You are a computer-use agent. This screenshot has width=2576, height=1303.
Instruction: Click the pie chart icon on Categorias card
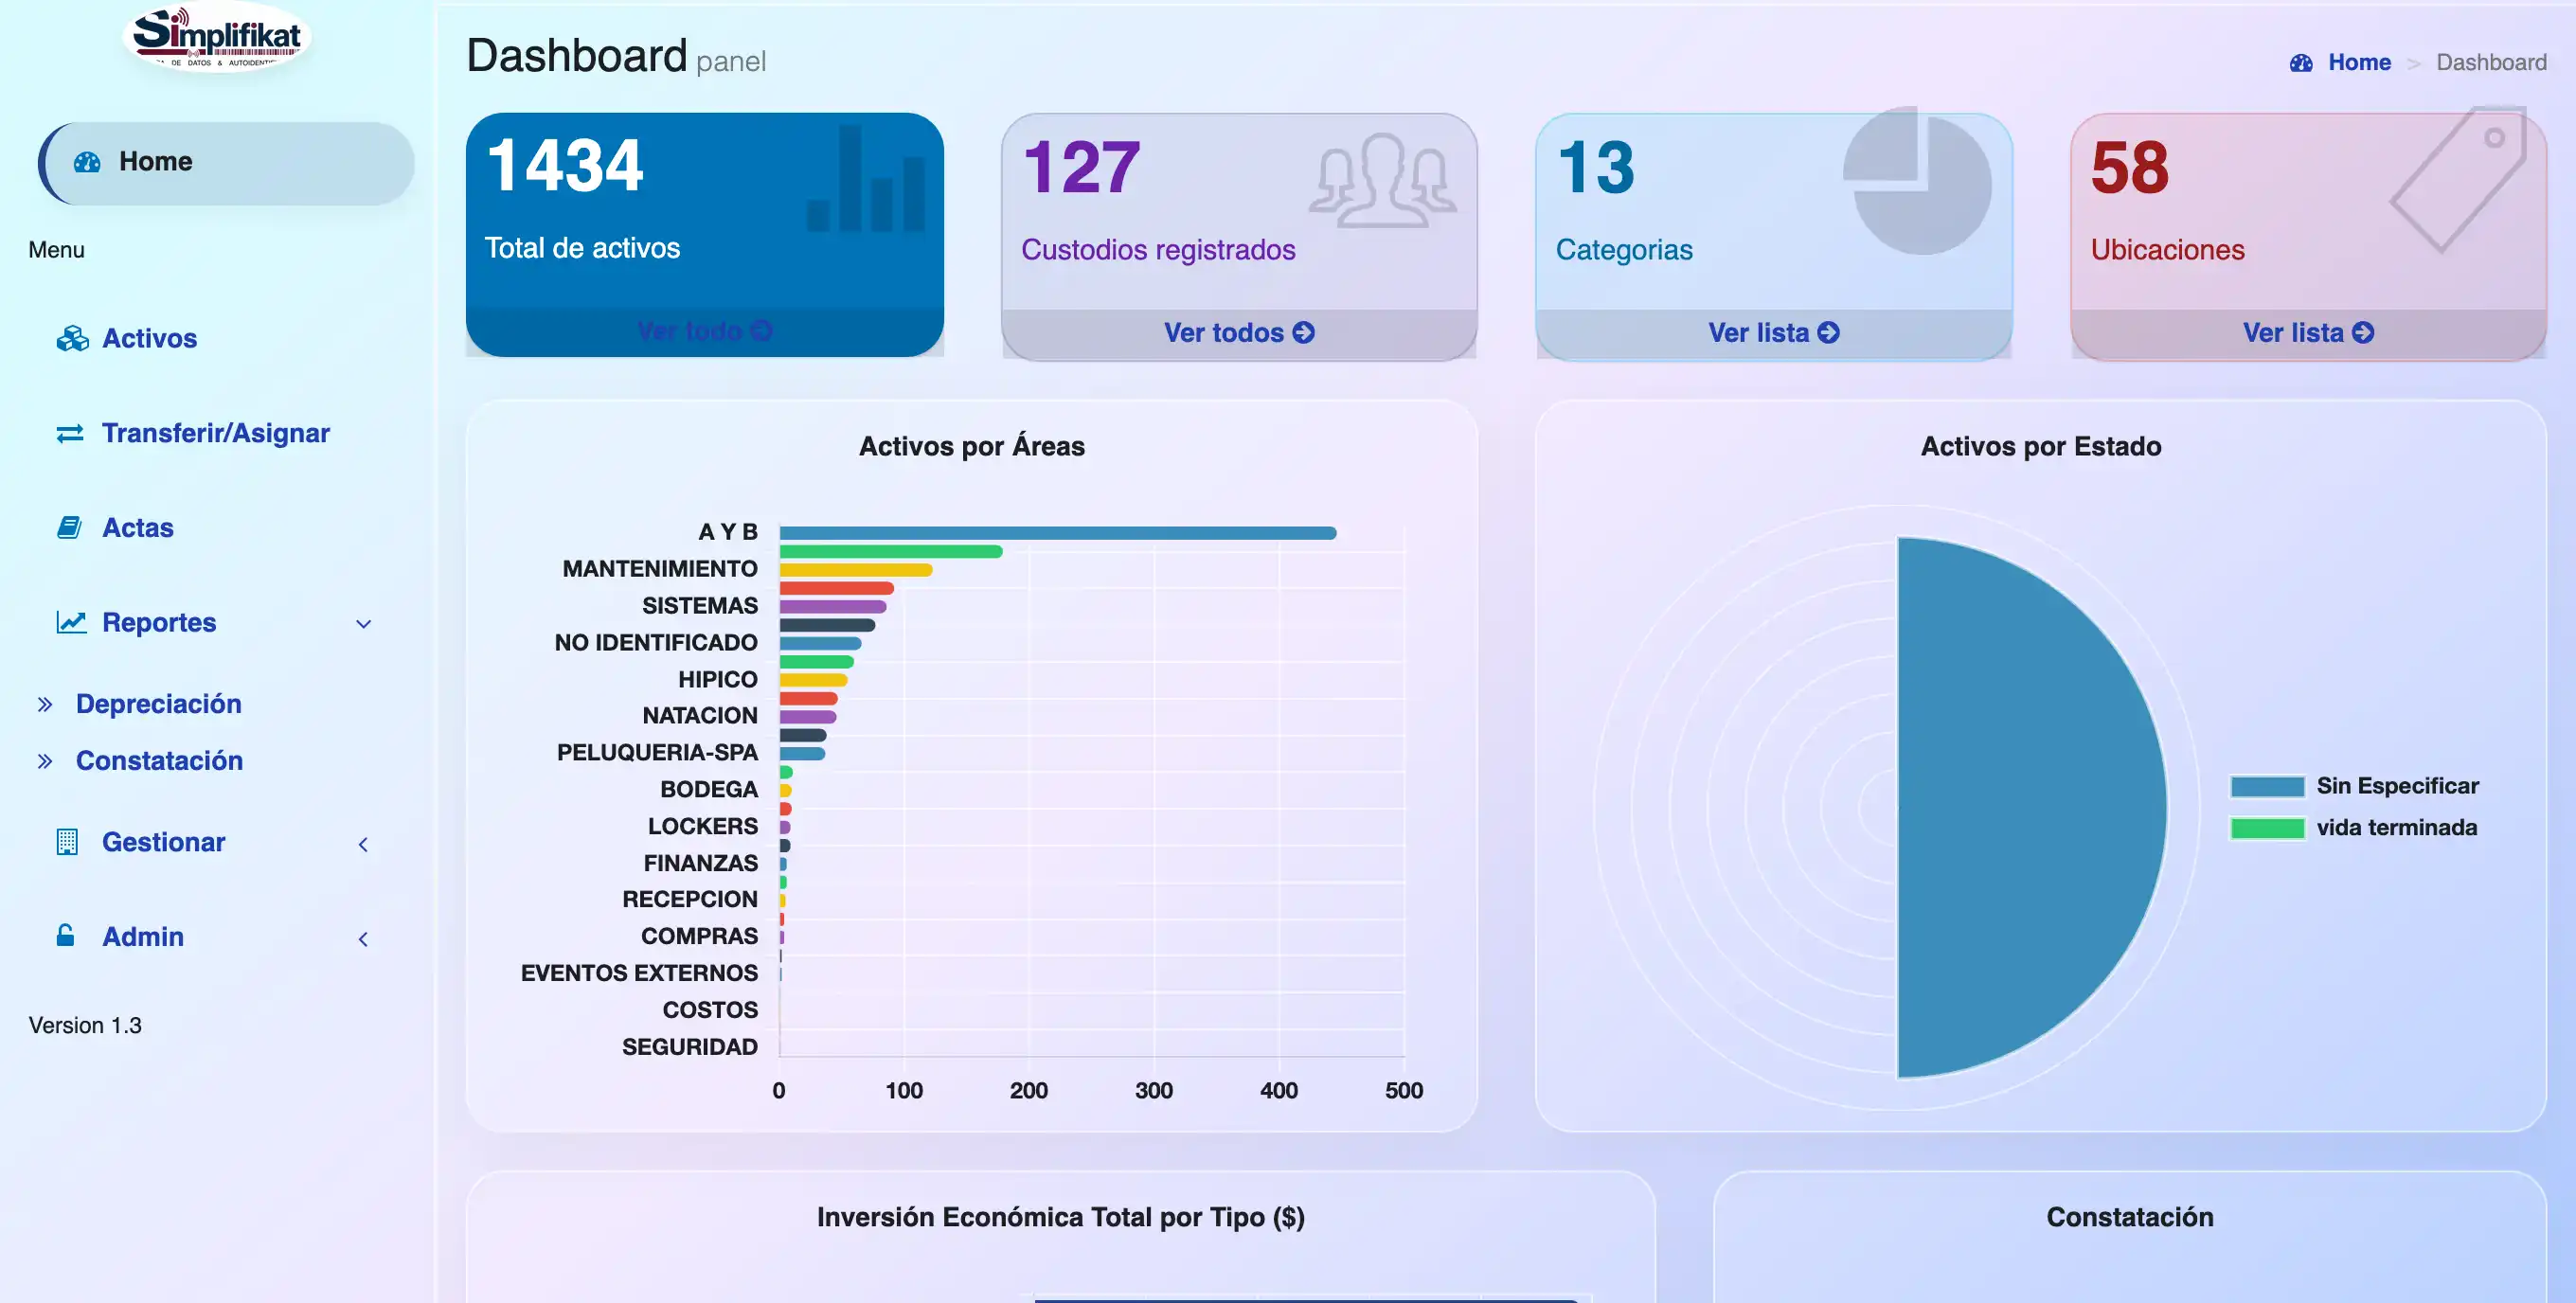coord(1917,180)
